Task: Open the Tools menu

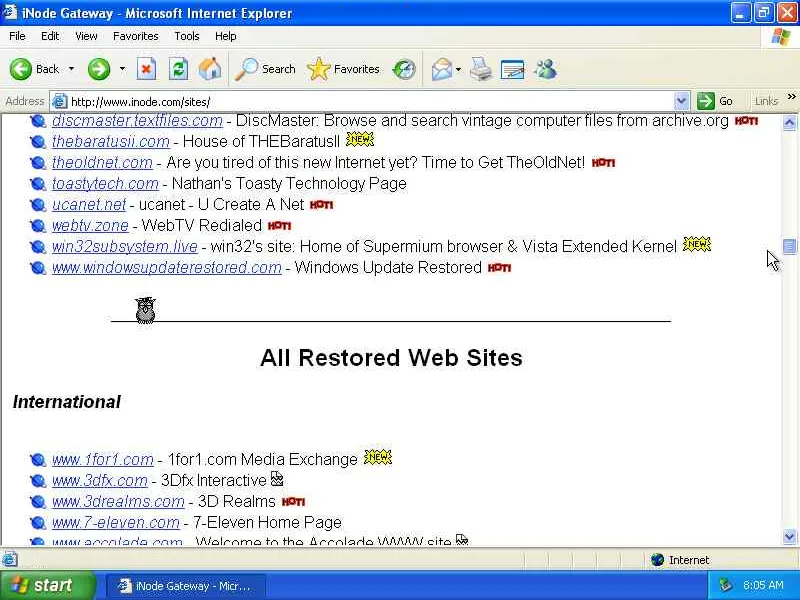Action: [187, 36]
